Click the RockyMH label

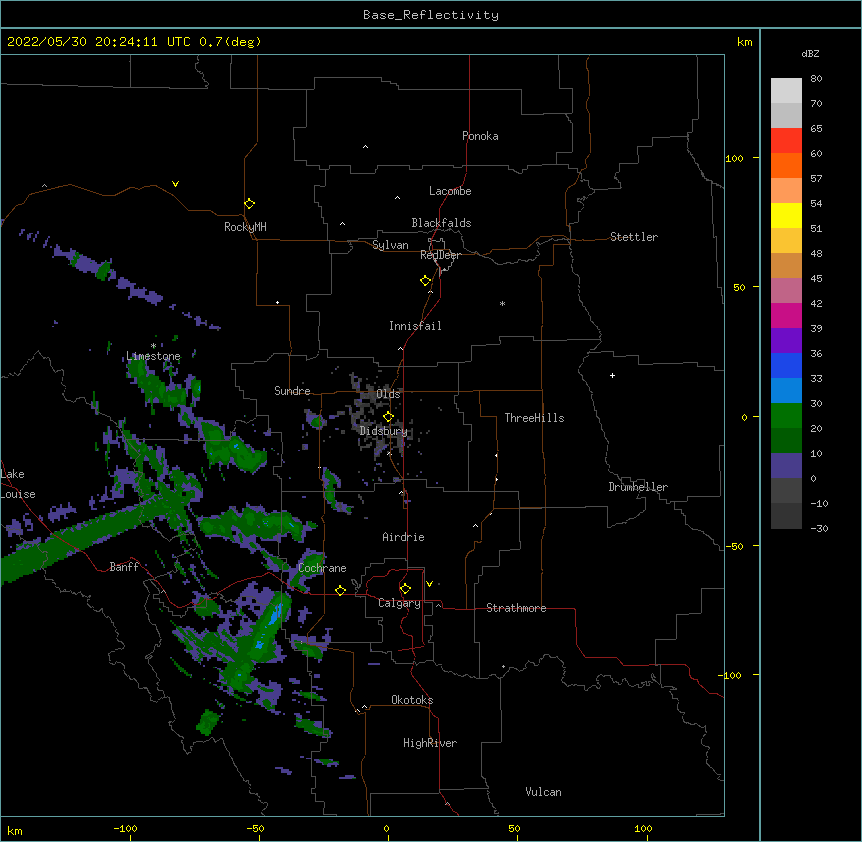coord(245,227)
